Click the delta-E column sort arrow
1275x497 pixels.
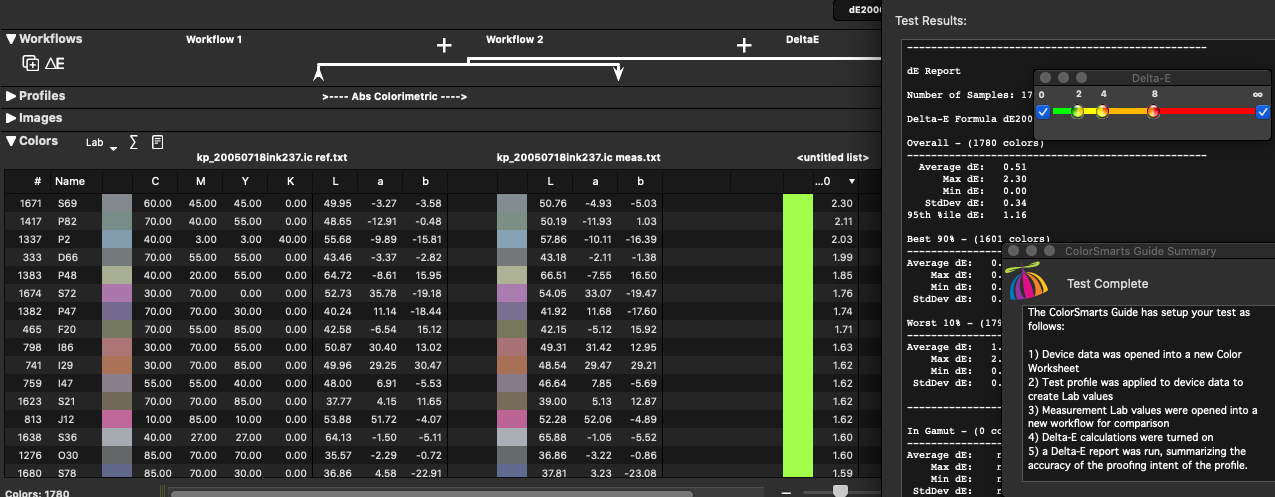click(x=852, y=182)
